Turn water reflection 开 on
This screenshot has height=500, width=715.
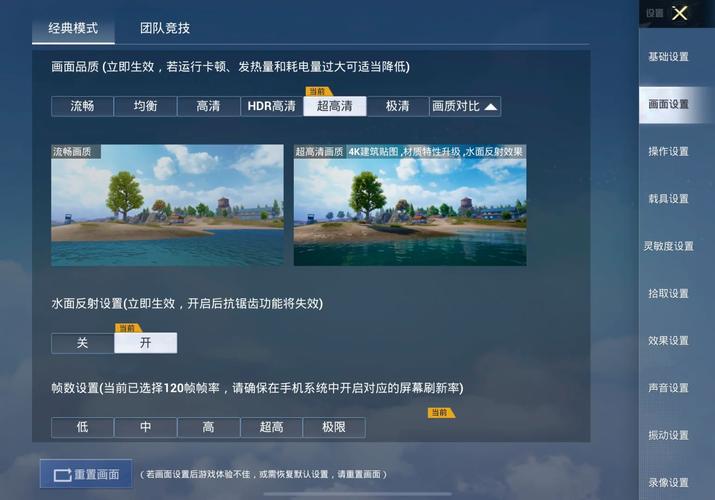pos(145,343)
